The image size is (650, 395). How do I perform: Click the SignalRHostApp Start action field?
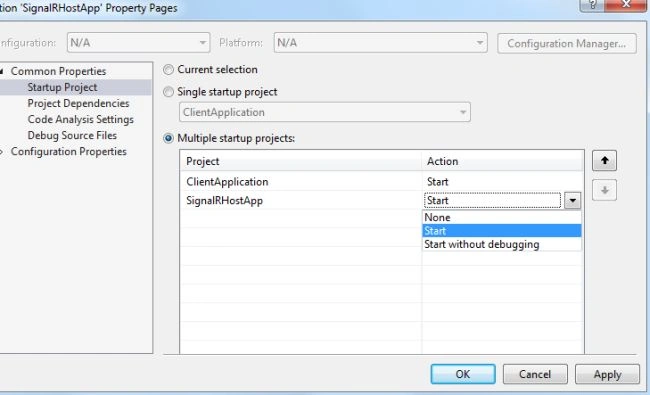click(x=492, y=201)
